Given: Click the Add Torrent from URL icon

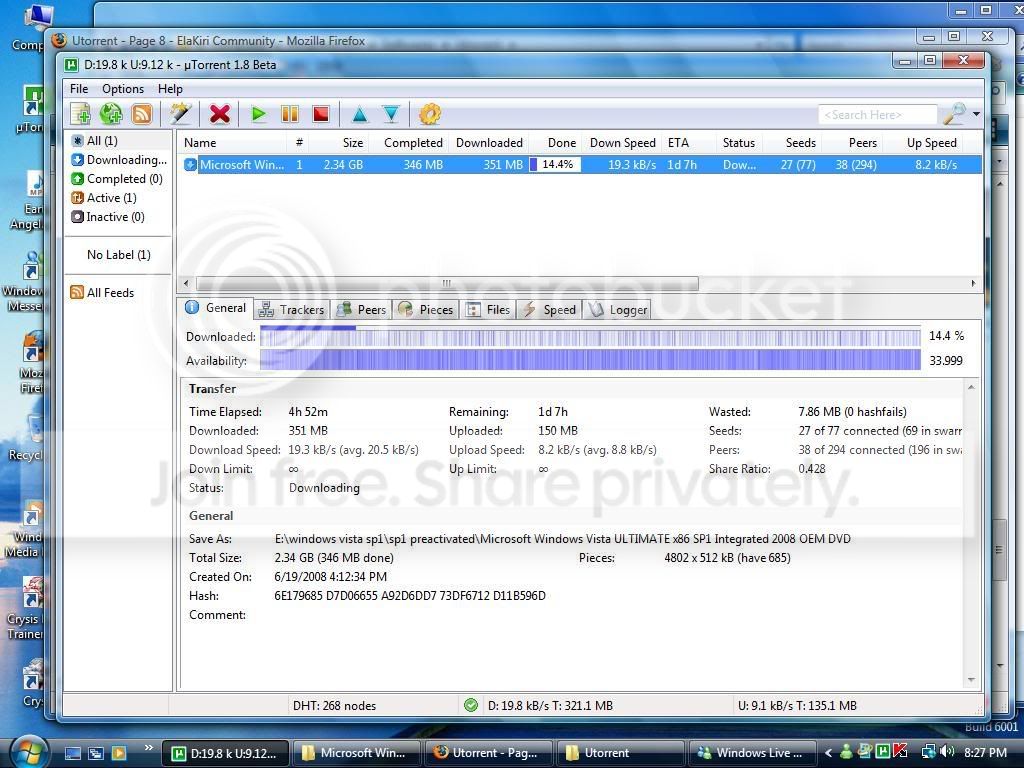Looking at the screenshot, I should 111,114.
